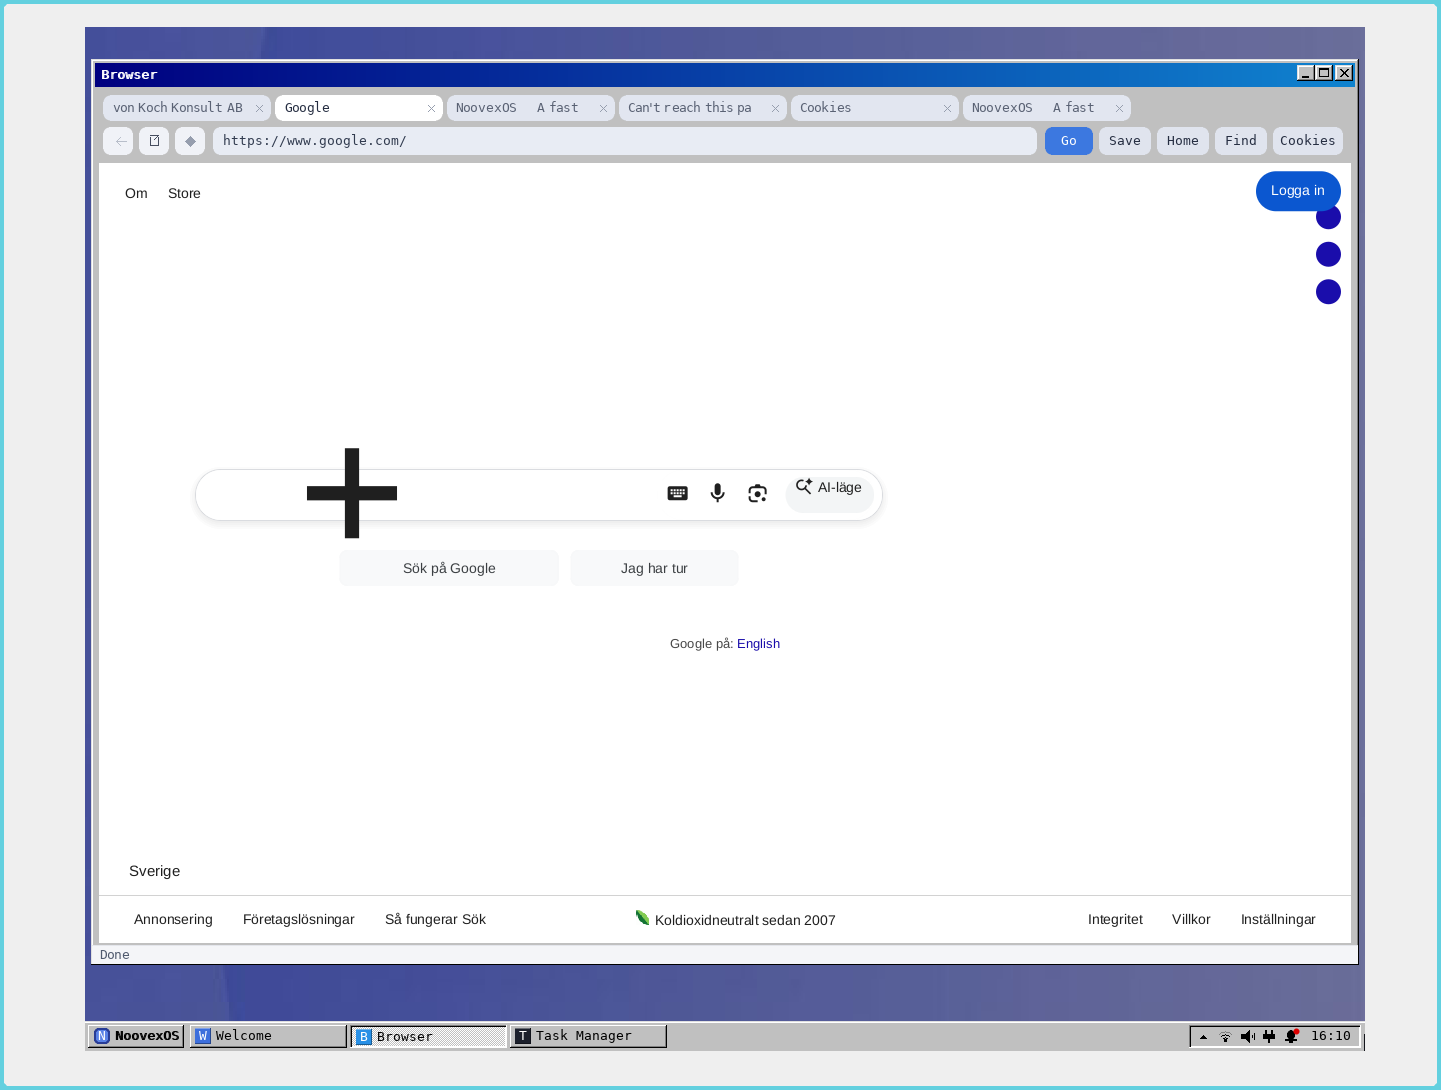Switch to Task Manager in the taskbar
Screen dimensions: 1441x1090
(588, 1036)
